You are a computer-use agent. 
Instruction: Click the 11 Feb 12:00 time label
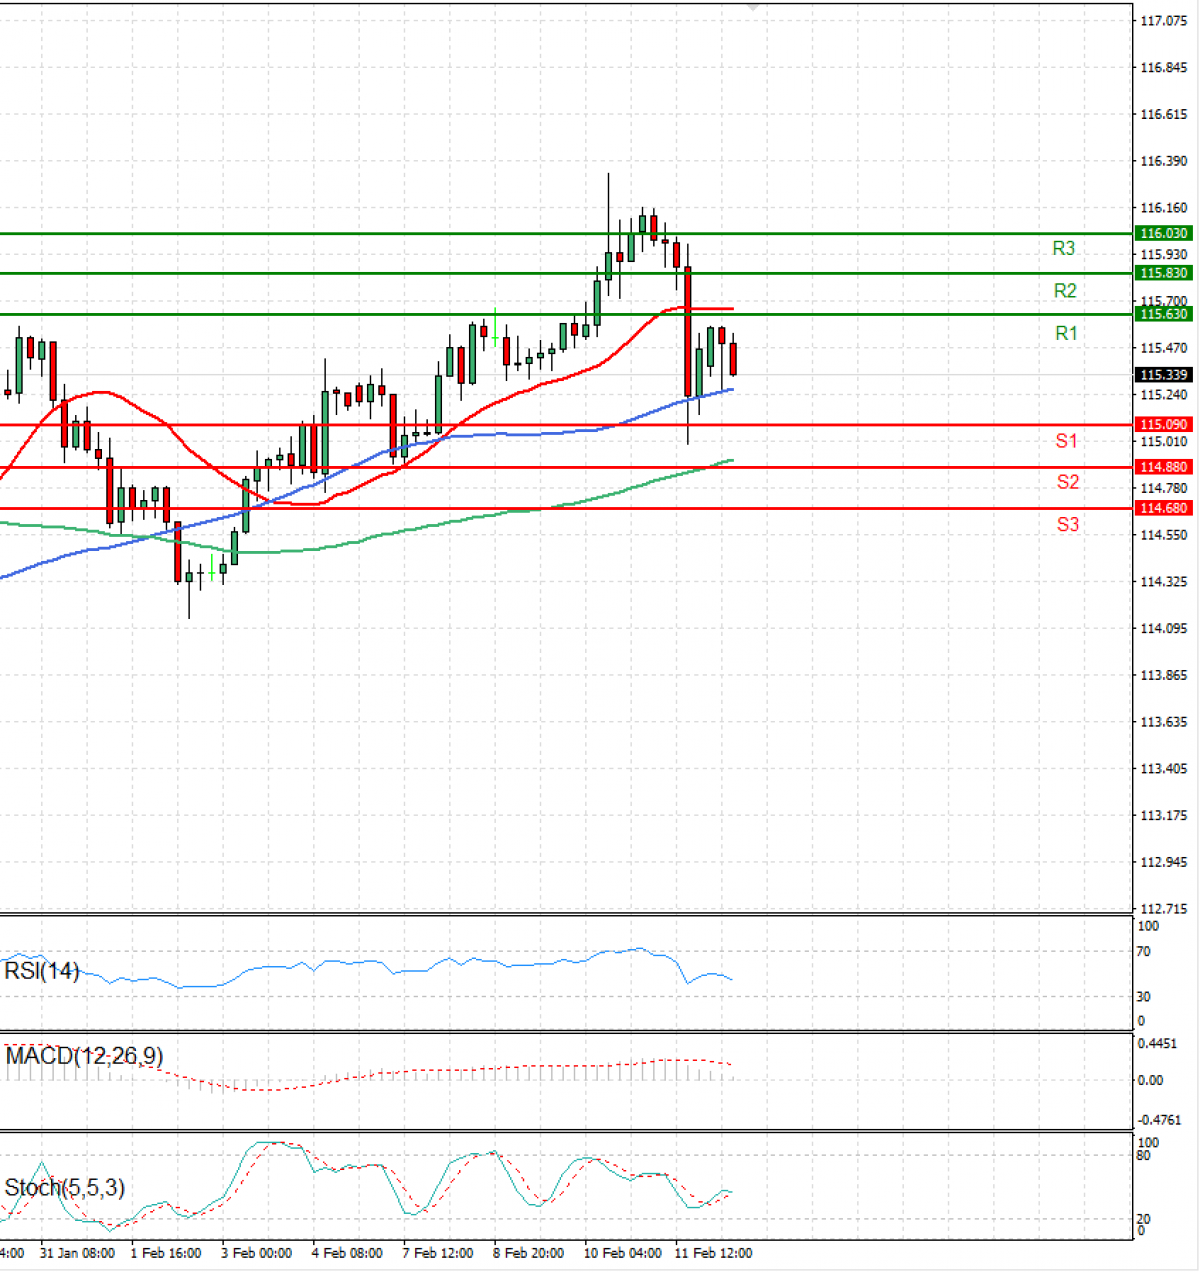point(713,1253)
